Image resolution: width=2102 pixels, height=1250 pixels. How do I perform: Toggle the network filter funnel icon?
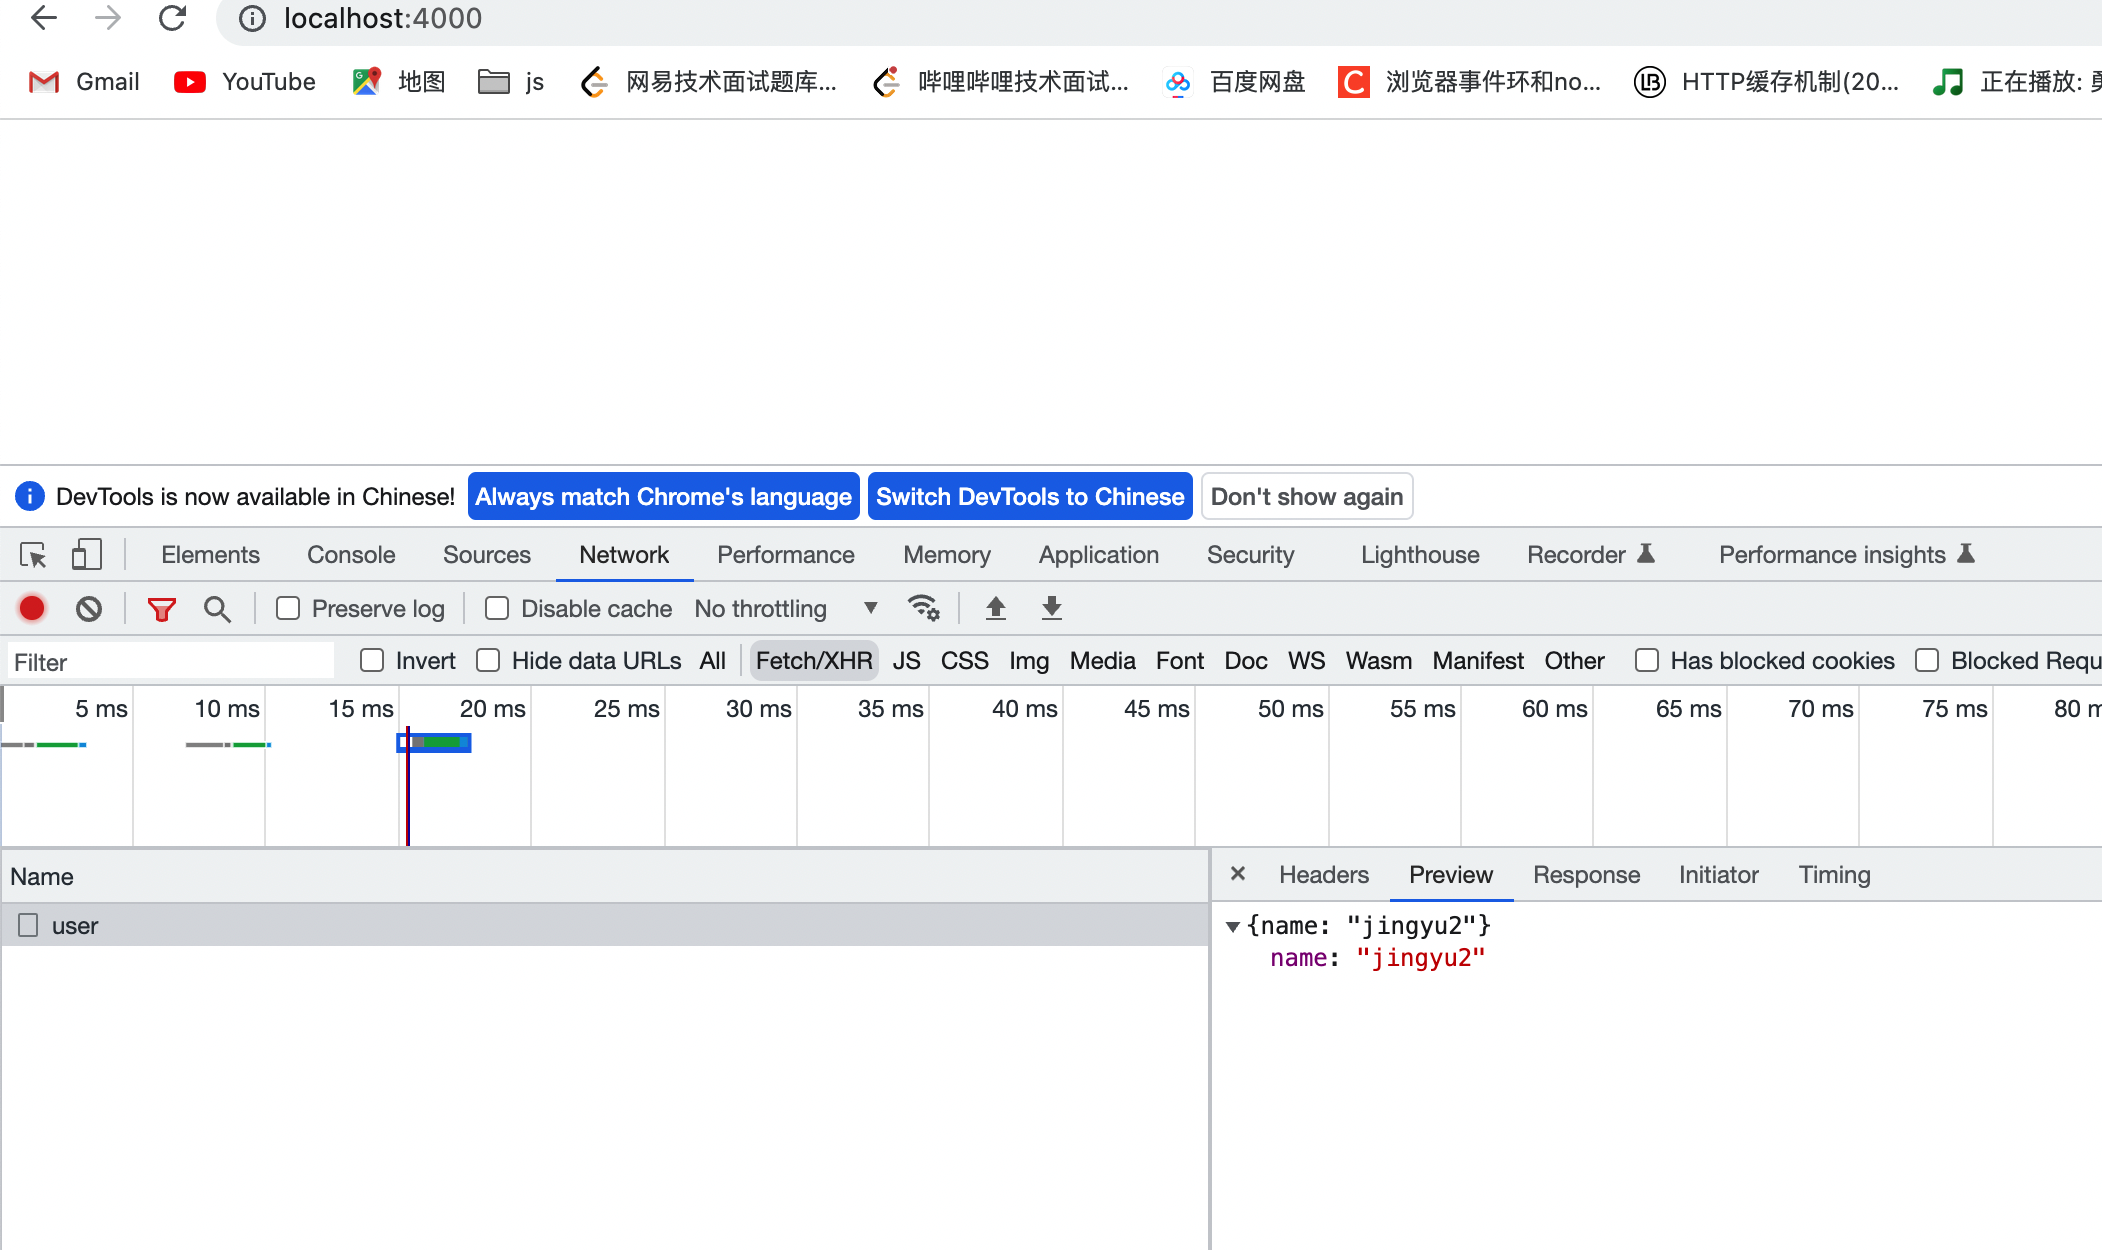[x=161, y=608]
